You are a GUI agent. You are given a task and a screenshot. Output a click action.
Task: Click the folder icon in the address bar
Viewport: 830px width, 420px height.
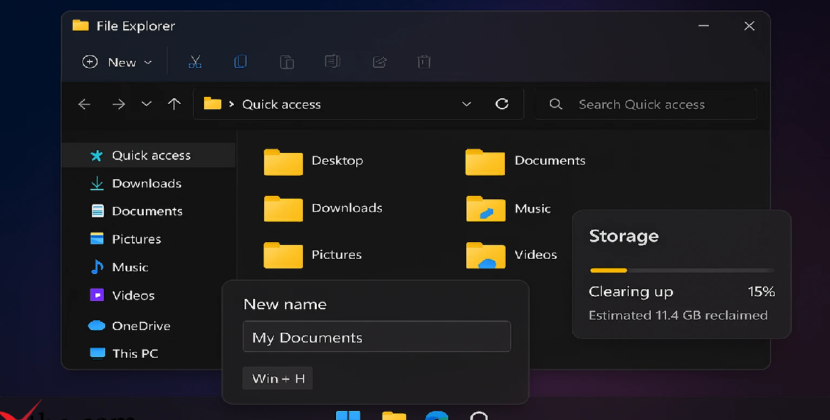tap(212, 103)
